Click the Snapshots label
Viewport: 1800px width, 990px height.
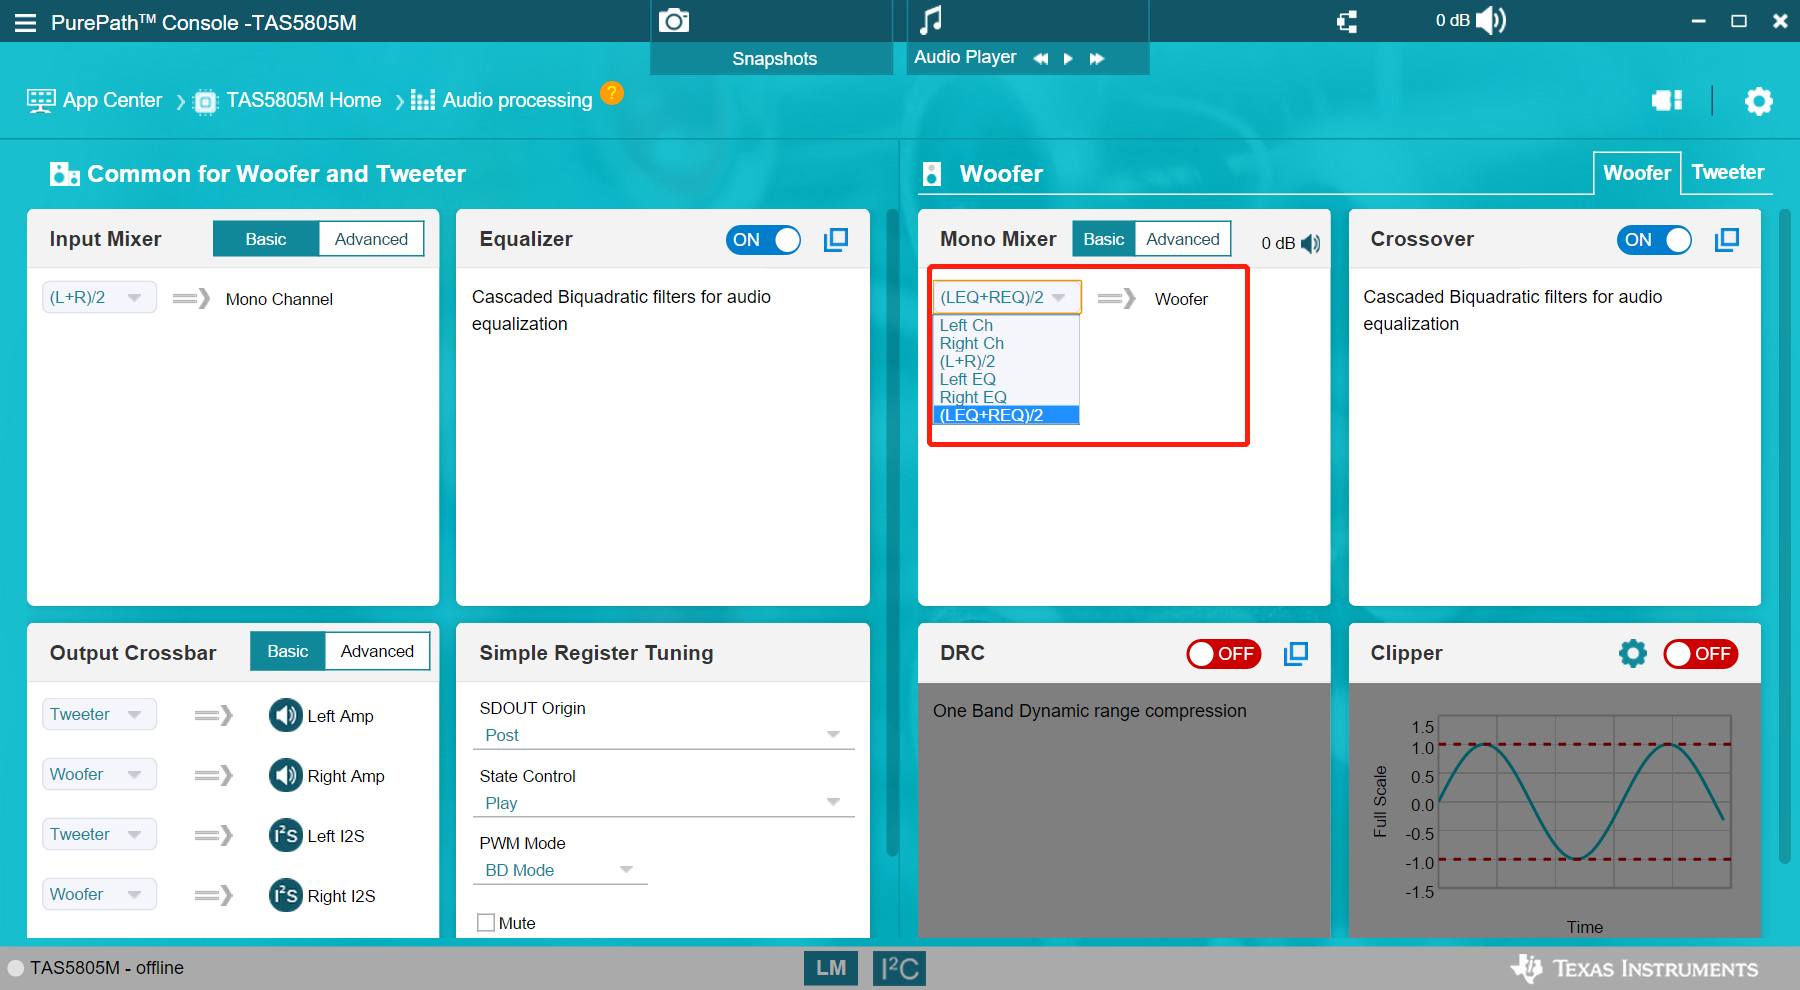pos(774,59)
